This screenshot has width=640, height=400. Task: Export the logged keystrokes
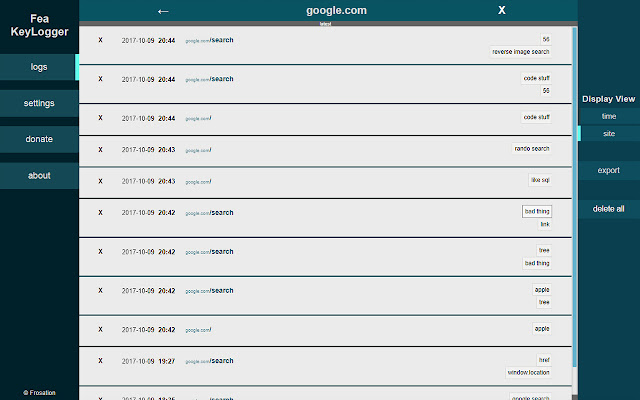click(x=609, y=170)
